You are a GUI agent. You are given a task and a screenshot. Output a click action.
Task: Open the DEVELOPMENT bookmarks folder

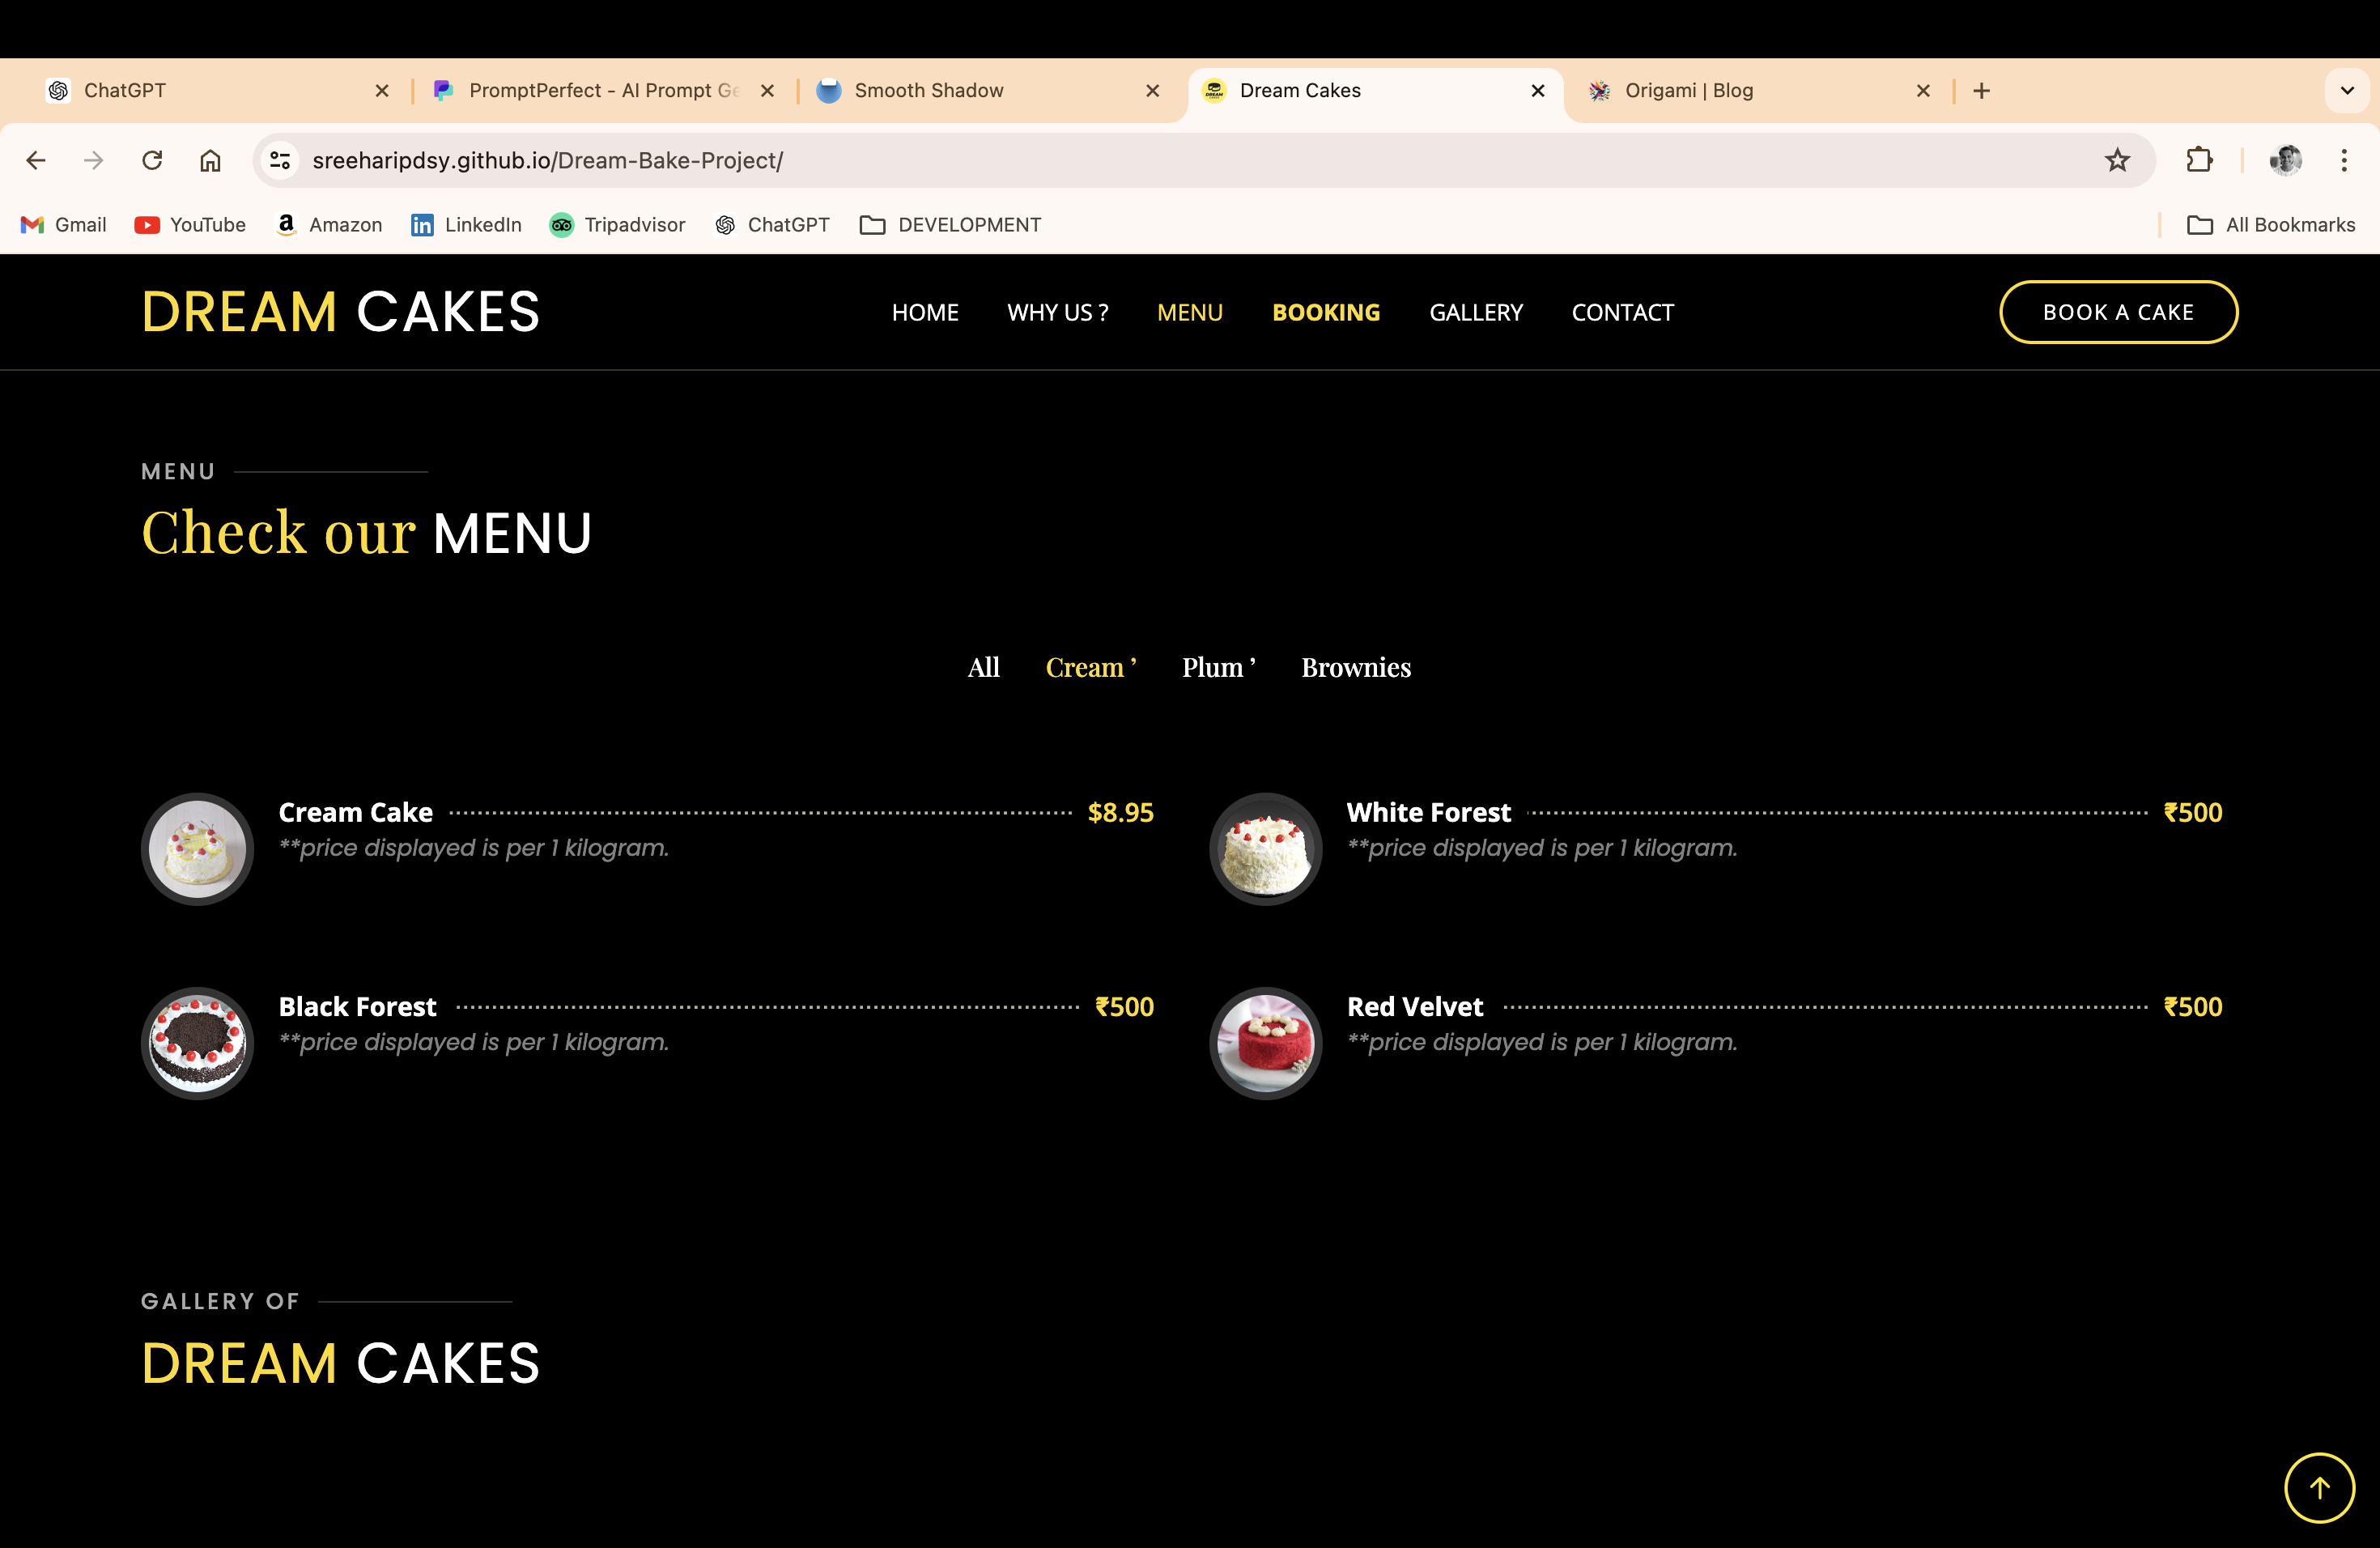[x=950, y=225]
